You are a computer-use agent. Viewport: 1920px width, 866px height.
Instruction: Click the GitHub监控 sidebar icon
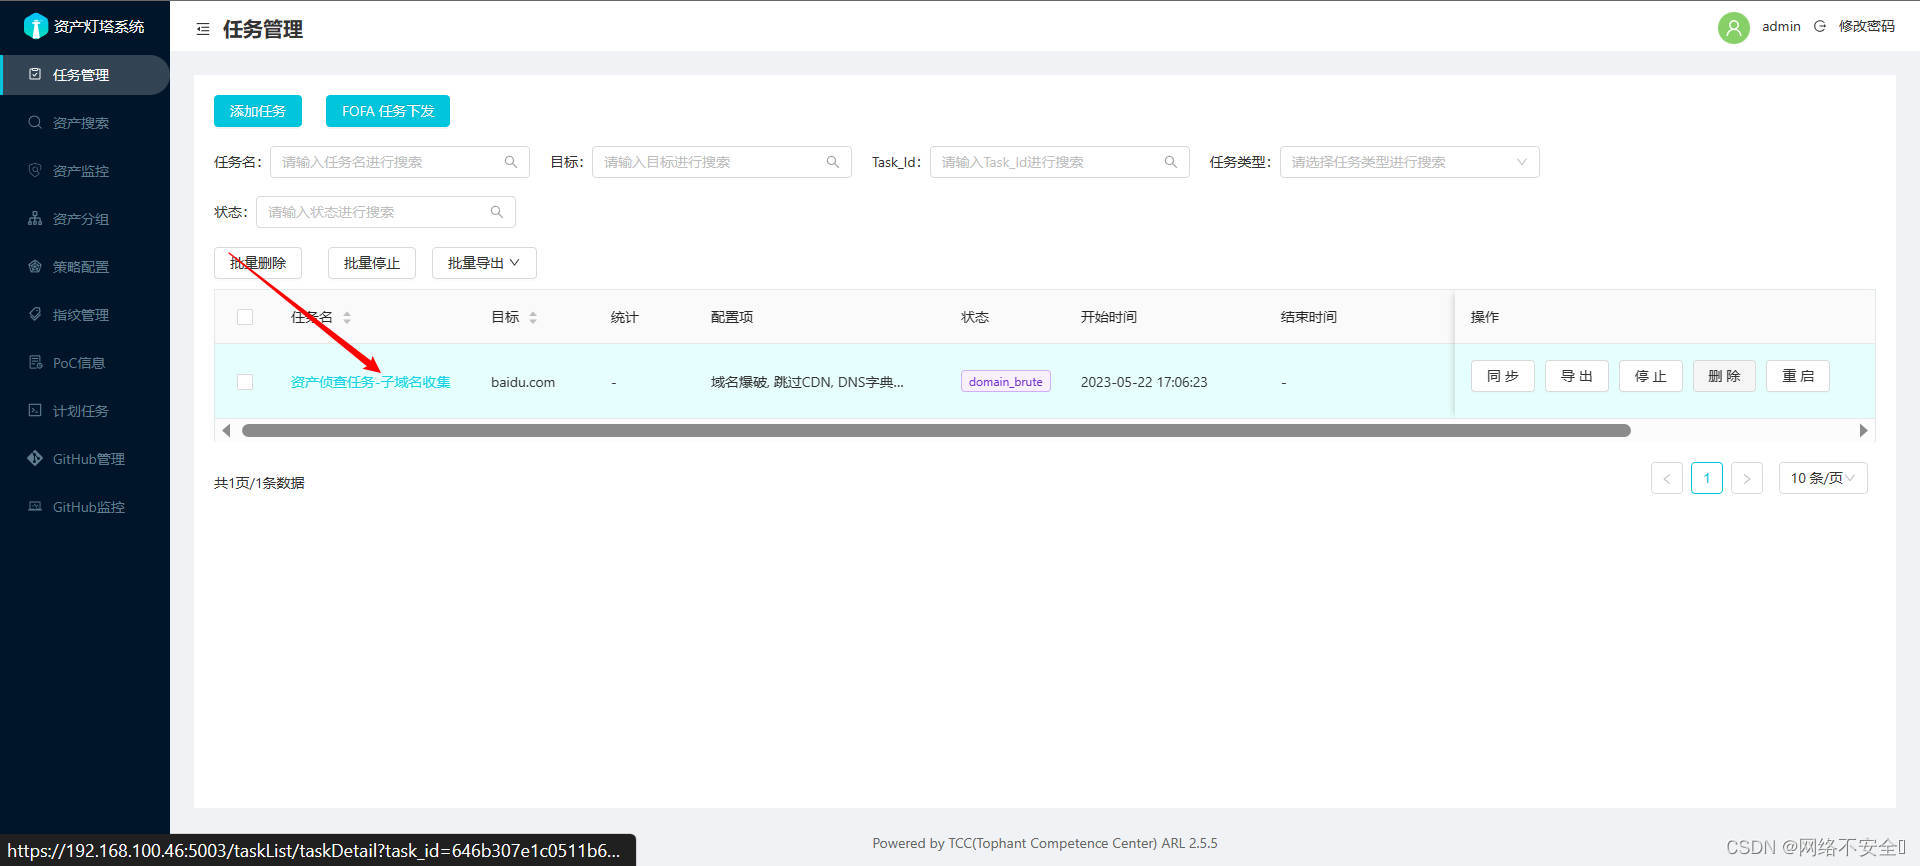(35, 506)
